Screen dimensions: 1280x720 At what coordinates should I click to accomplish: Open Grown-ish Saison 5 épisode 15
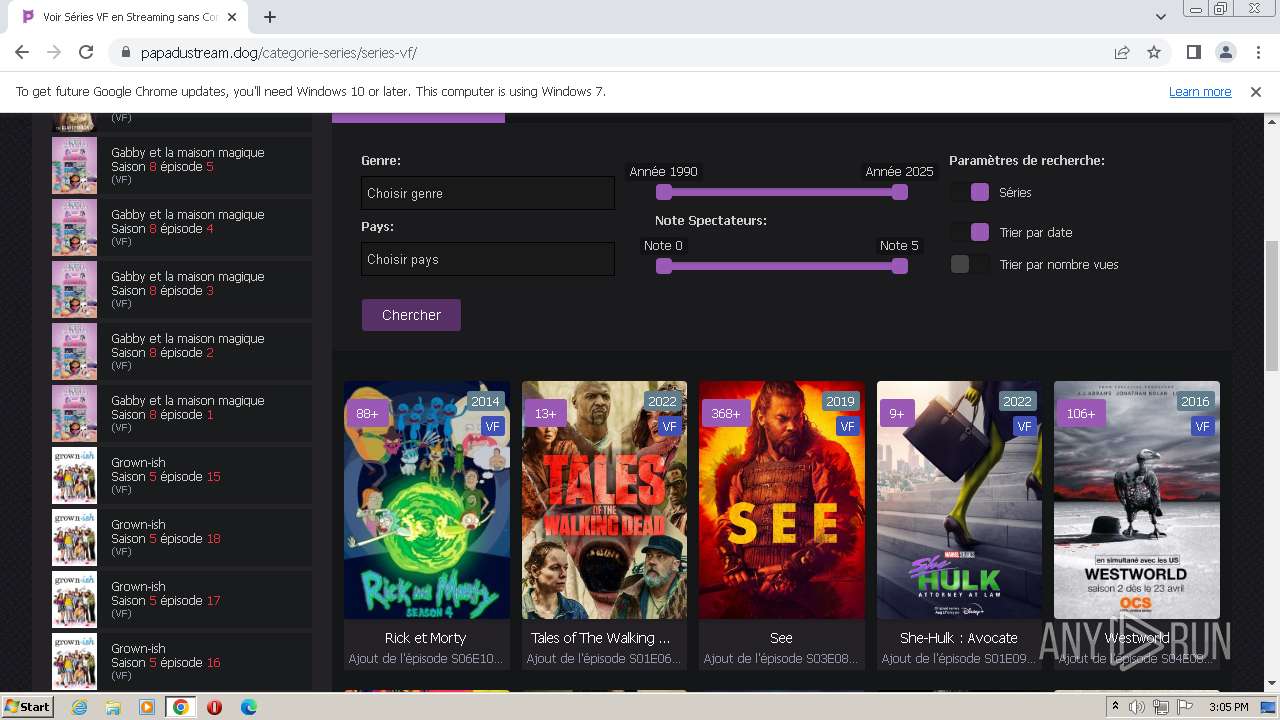click(182, 475)
